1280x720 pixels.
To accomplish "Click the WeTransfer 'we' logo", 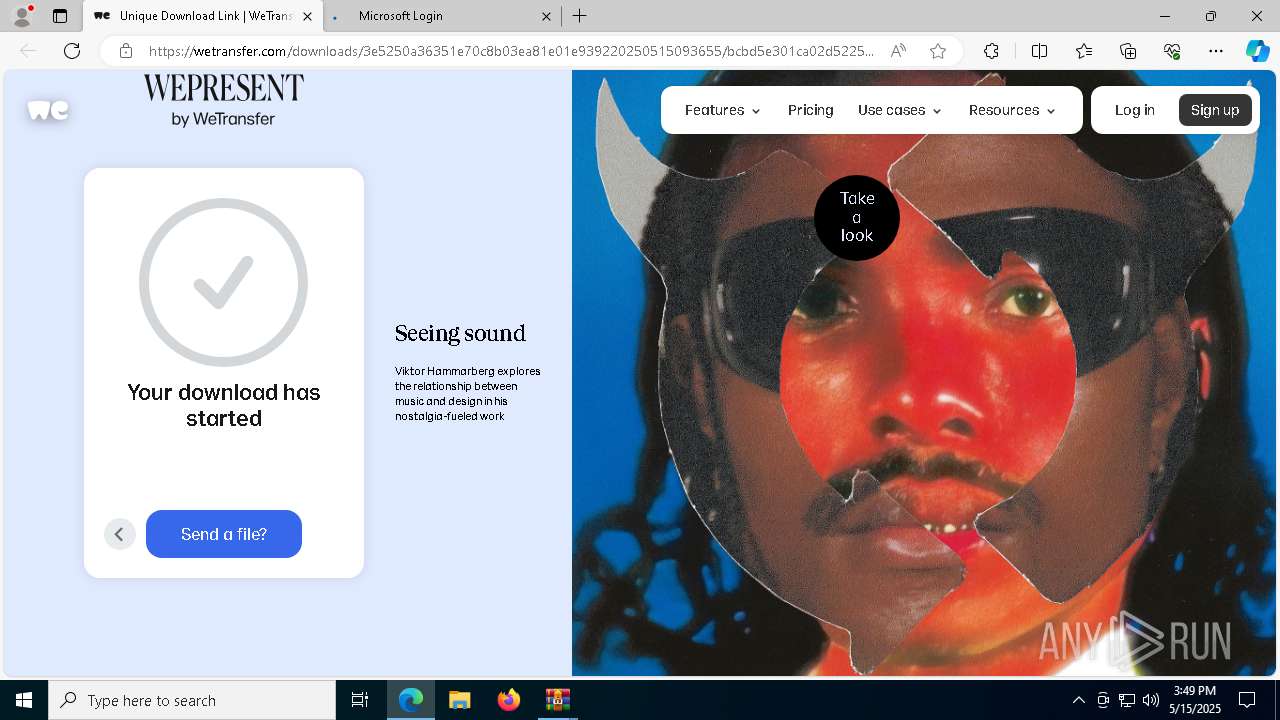I will 48,110.
